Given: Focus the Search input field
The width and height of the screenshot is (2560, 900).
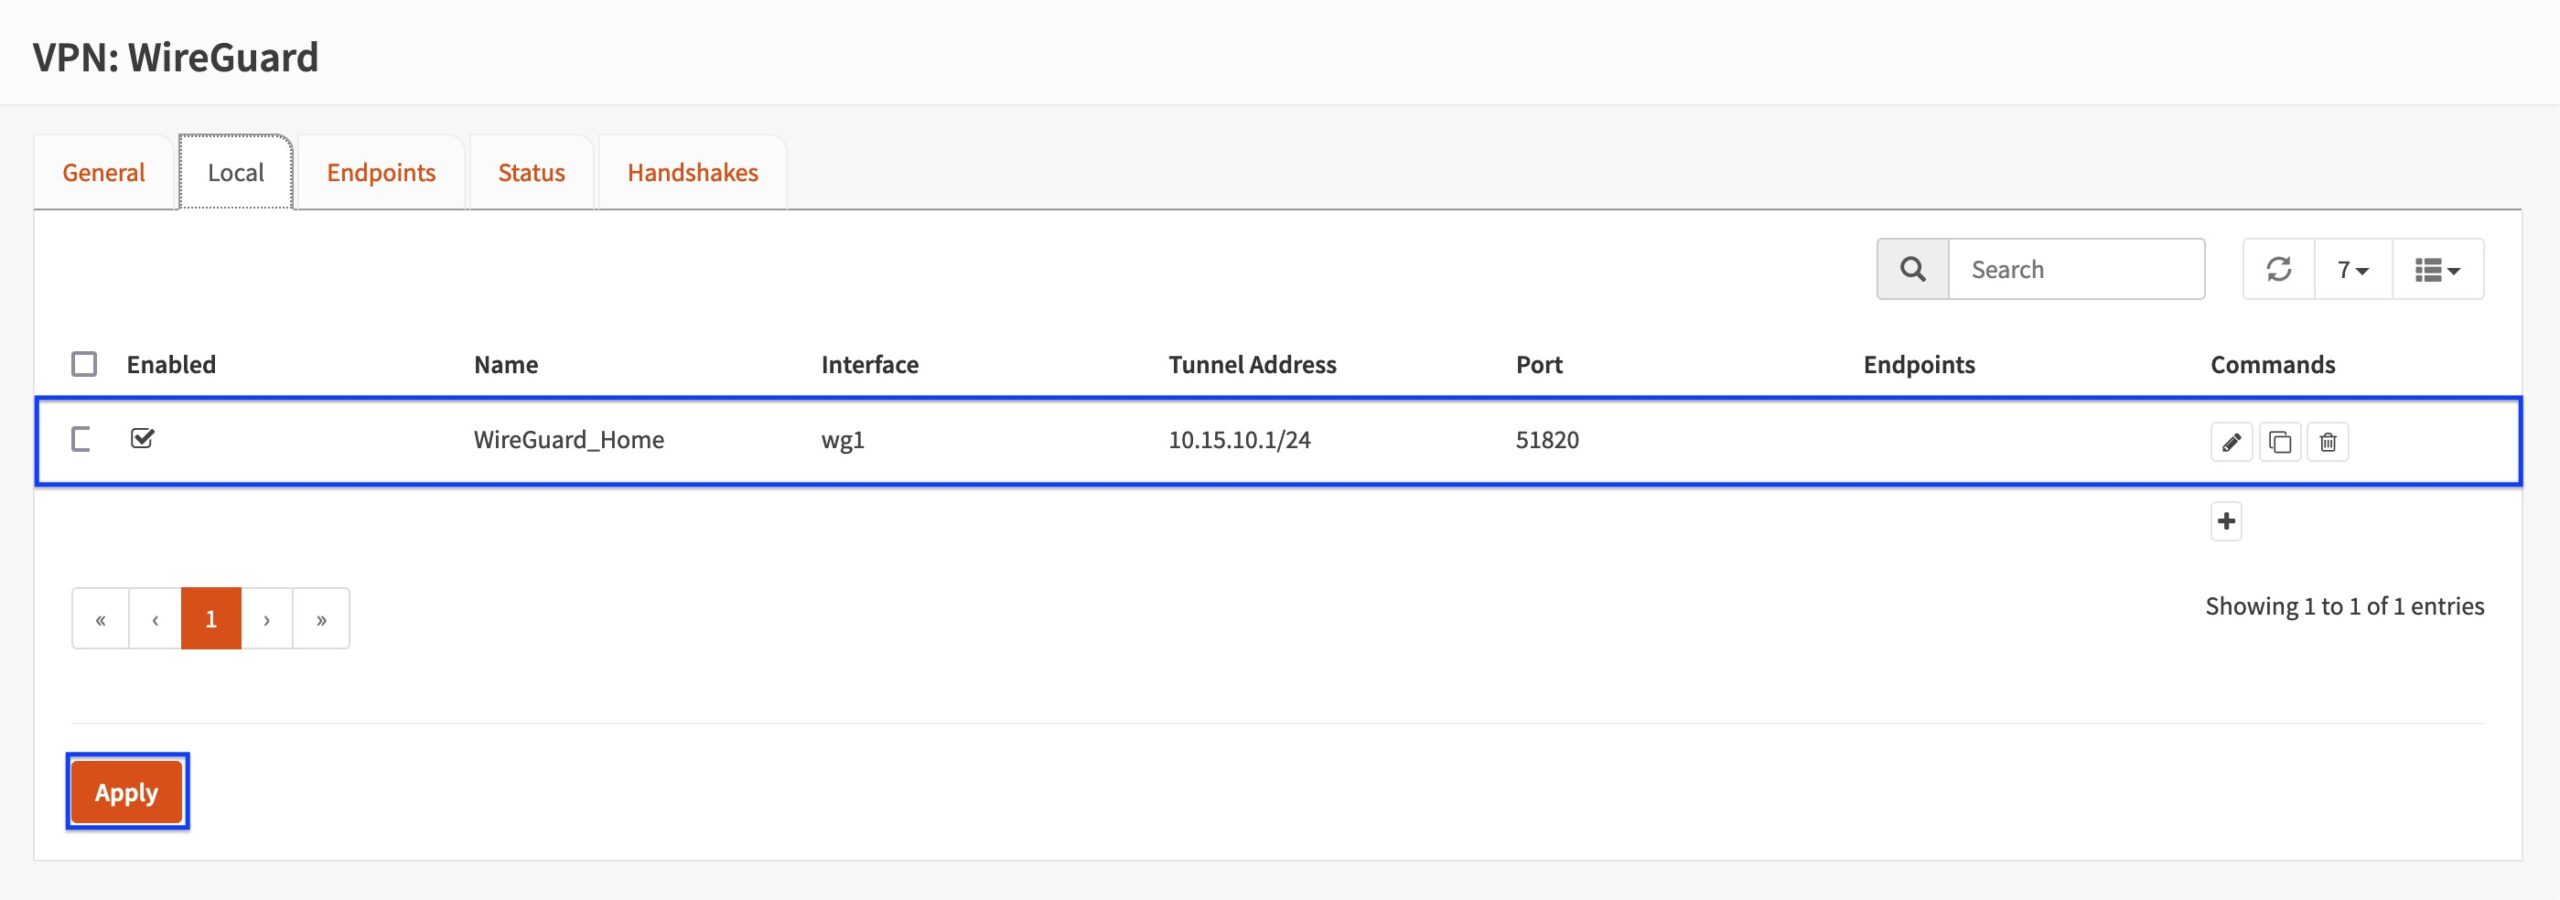Looking at the screenshot, I should (x=2077, y=269).
